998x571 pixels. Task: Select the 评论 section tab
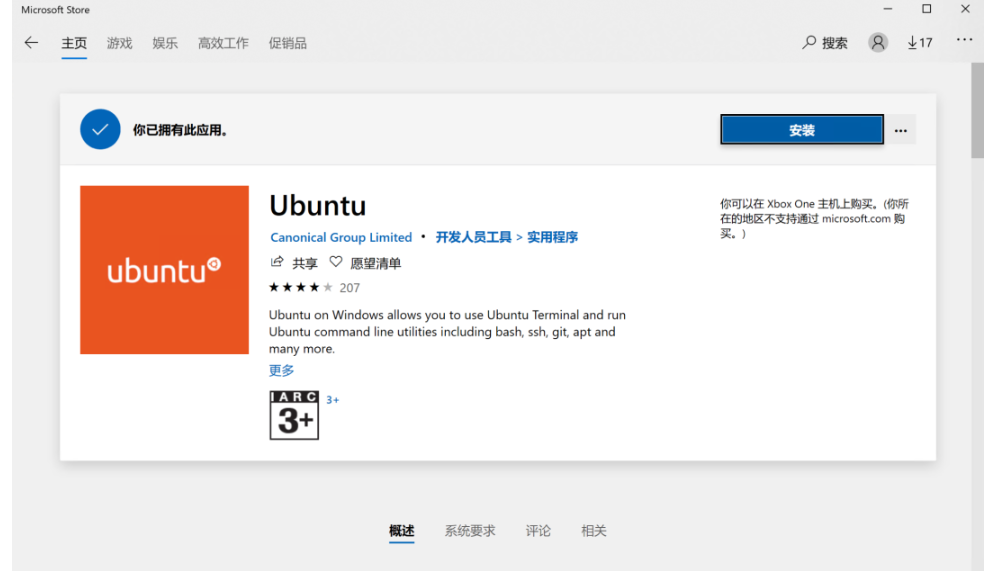coord(538,531)
